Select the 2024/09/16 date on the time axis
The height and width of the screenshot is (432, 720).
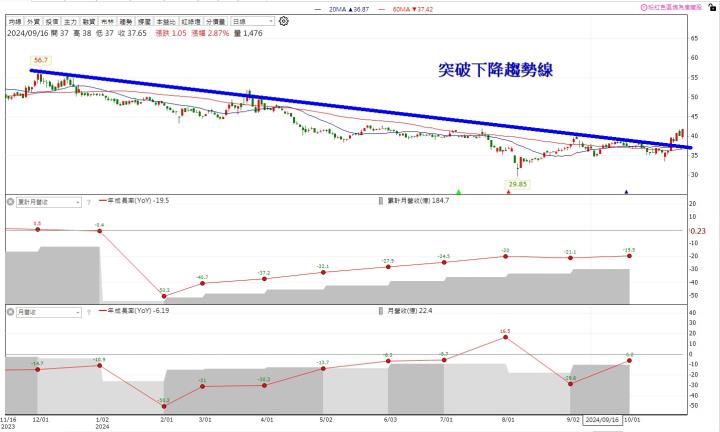[x=602, y=420]
